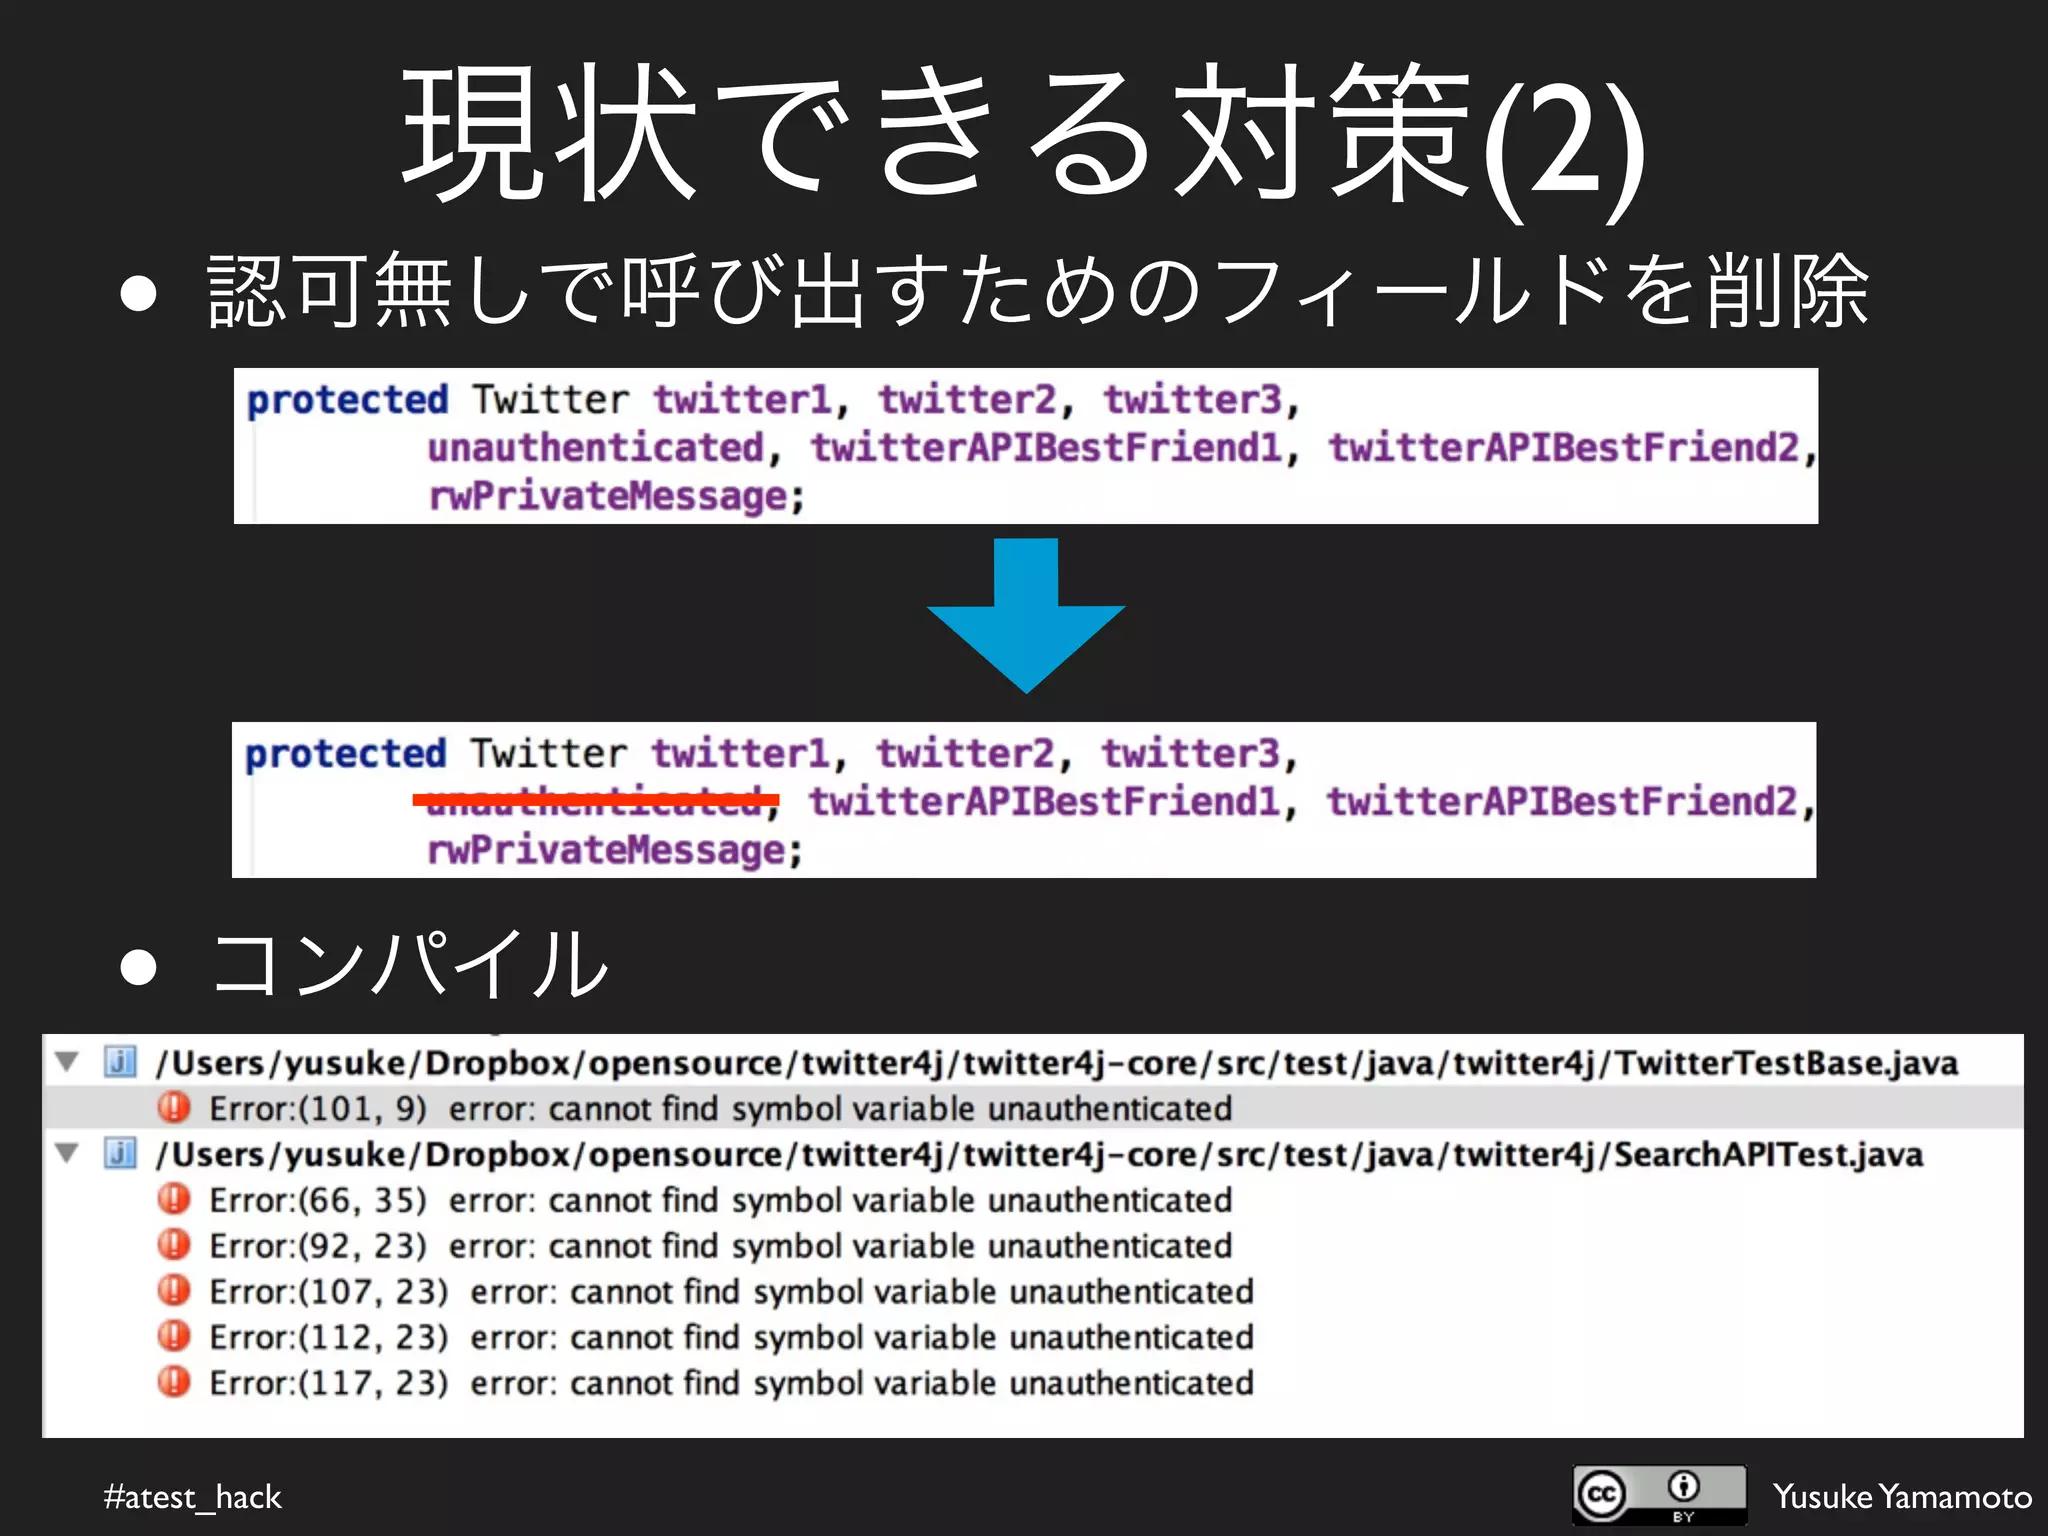The image size is (2048, 1536).
Task: Click the 認可無しで呼び出すためのフィールドを削除 bullet
Action: (1038, 291)
